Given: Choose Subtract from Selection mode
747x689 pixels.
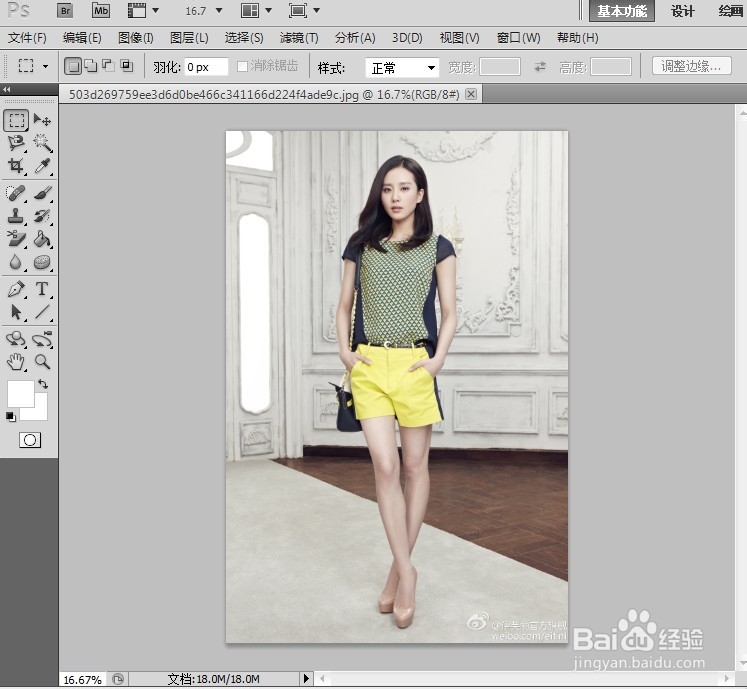Looking at the screenshot, I should (109, 66).
